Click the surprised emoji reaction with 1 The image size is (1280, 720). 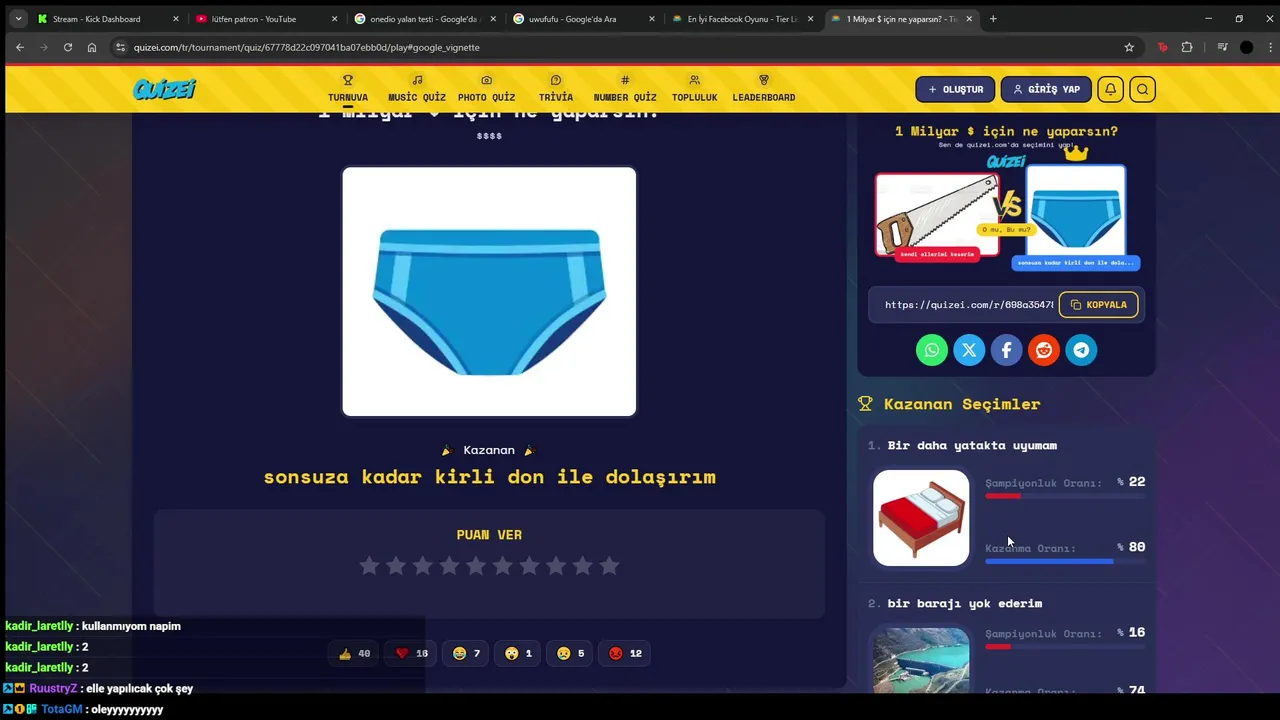coord(518,653)
